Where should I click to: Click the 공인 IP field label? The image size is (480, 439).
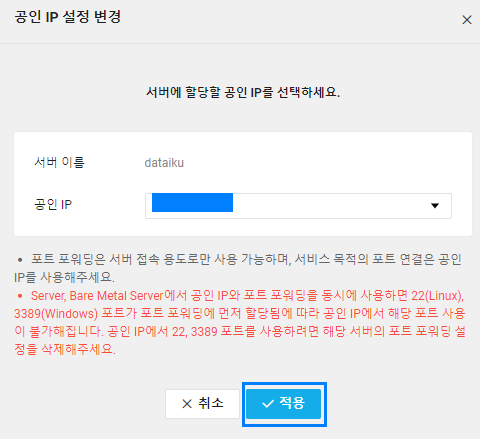tap(53, 204)
